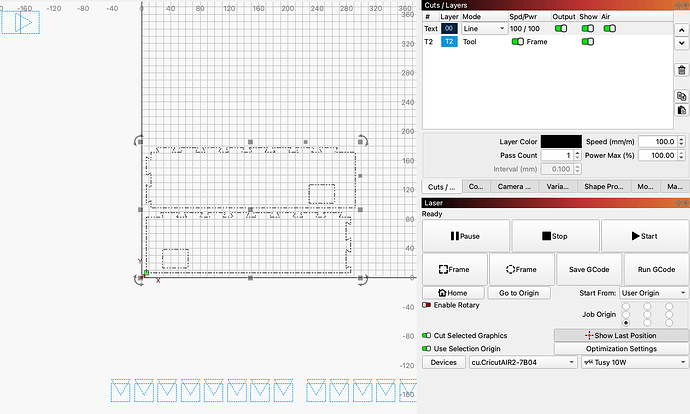Screen dimensions: 690x414
Task: Disable Cut Selected Graphics
Action: tap(426, 335)
